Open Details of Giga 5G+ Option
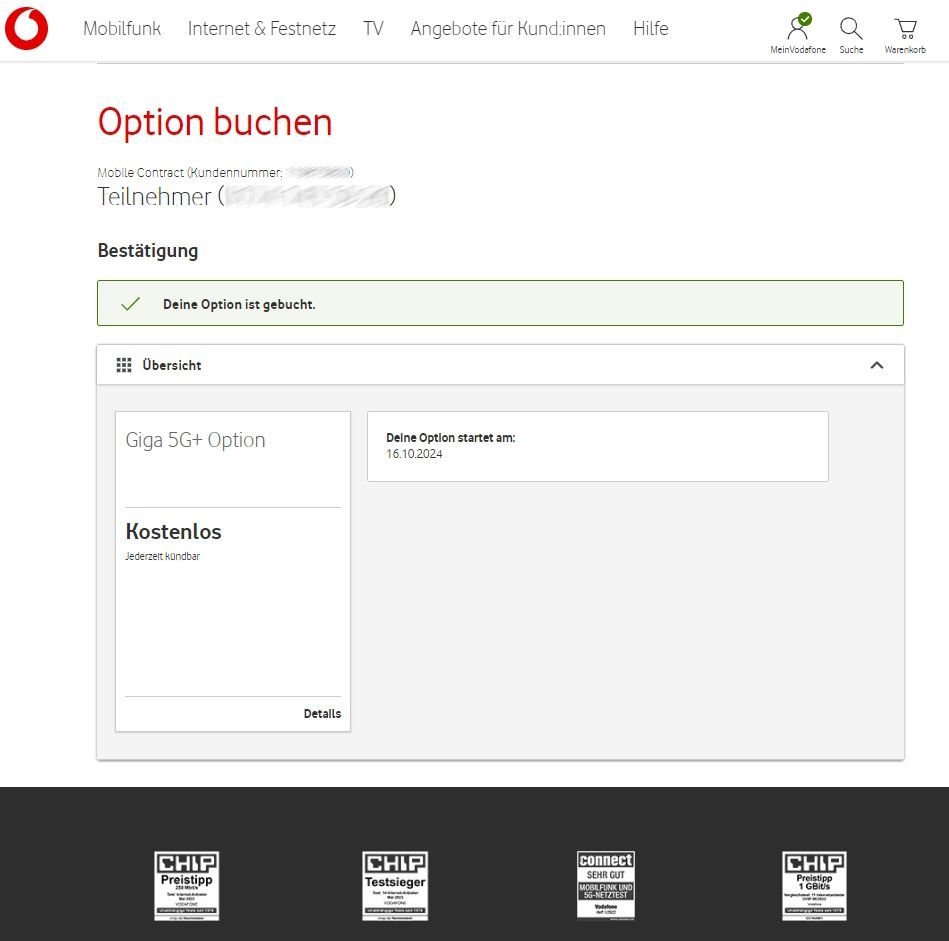Screen dimensions: 949x941 point(322,713)
